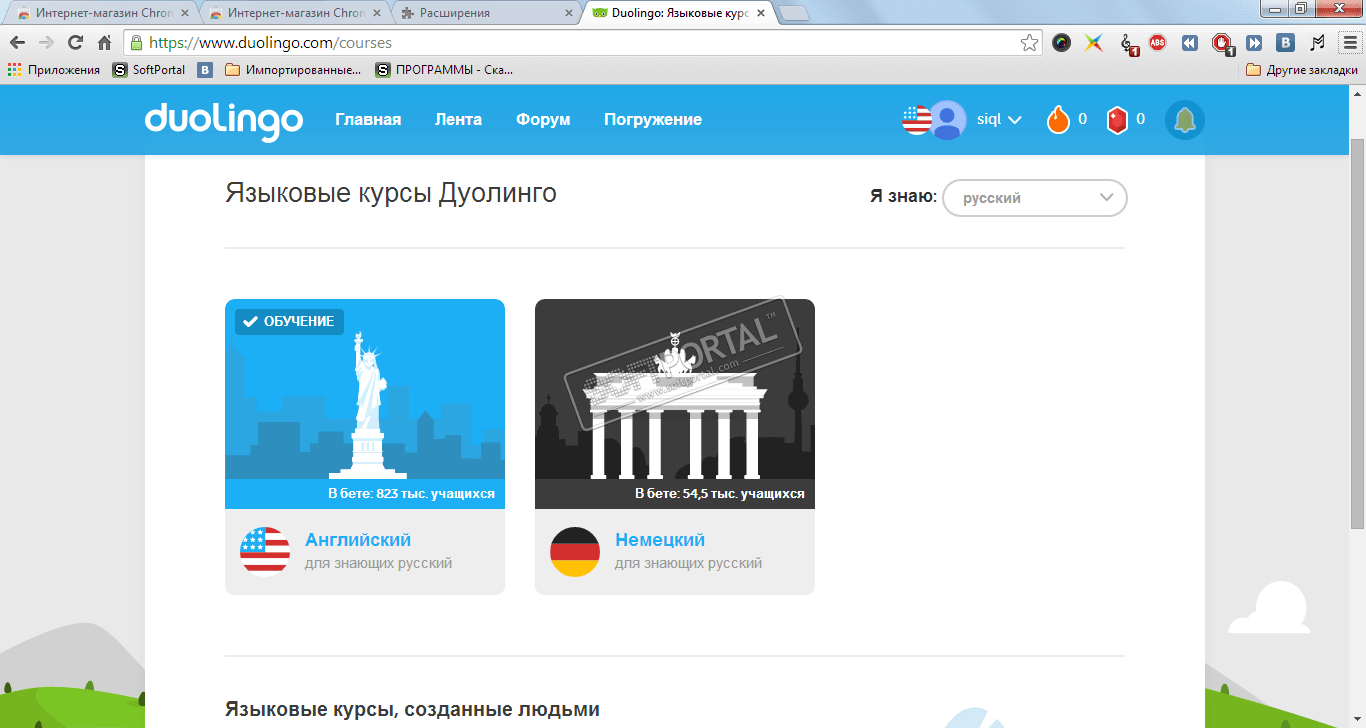The image size is (1366, 728).
Task: Expand the Я знаю русский language dropdown
Action: click(x=1035, y=198)
